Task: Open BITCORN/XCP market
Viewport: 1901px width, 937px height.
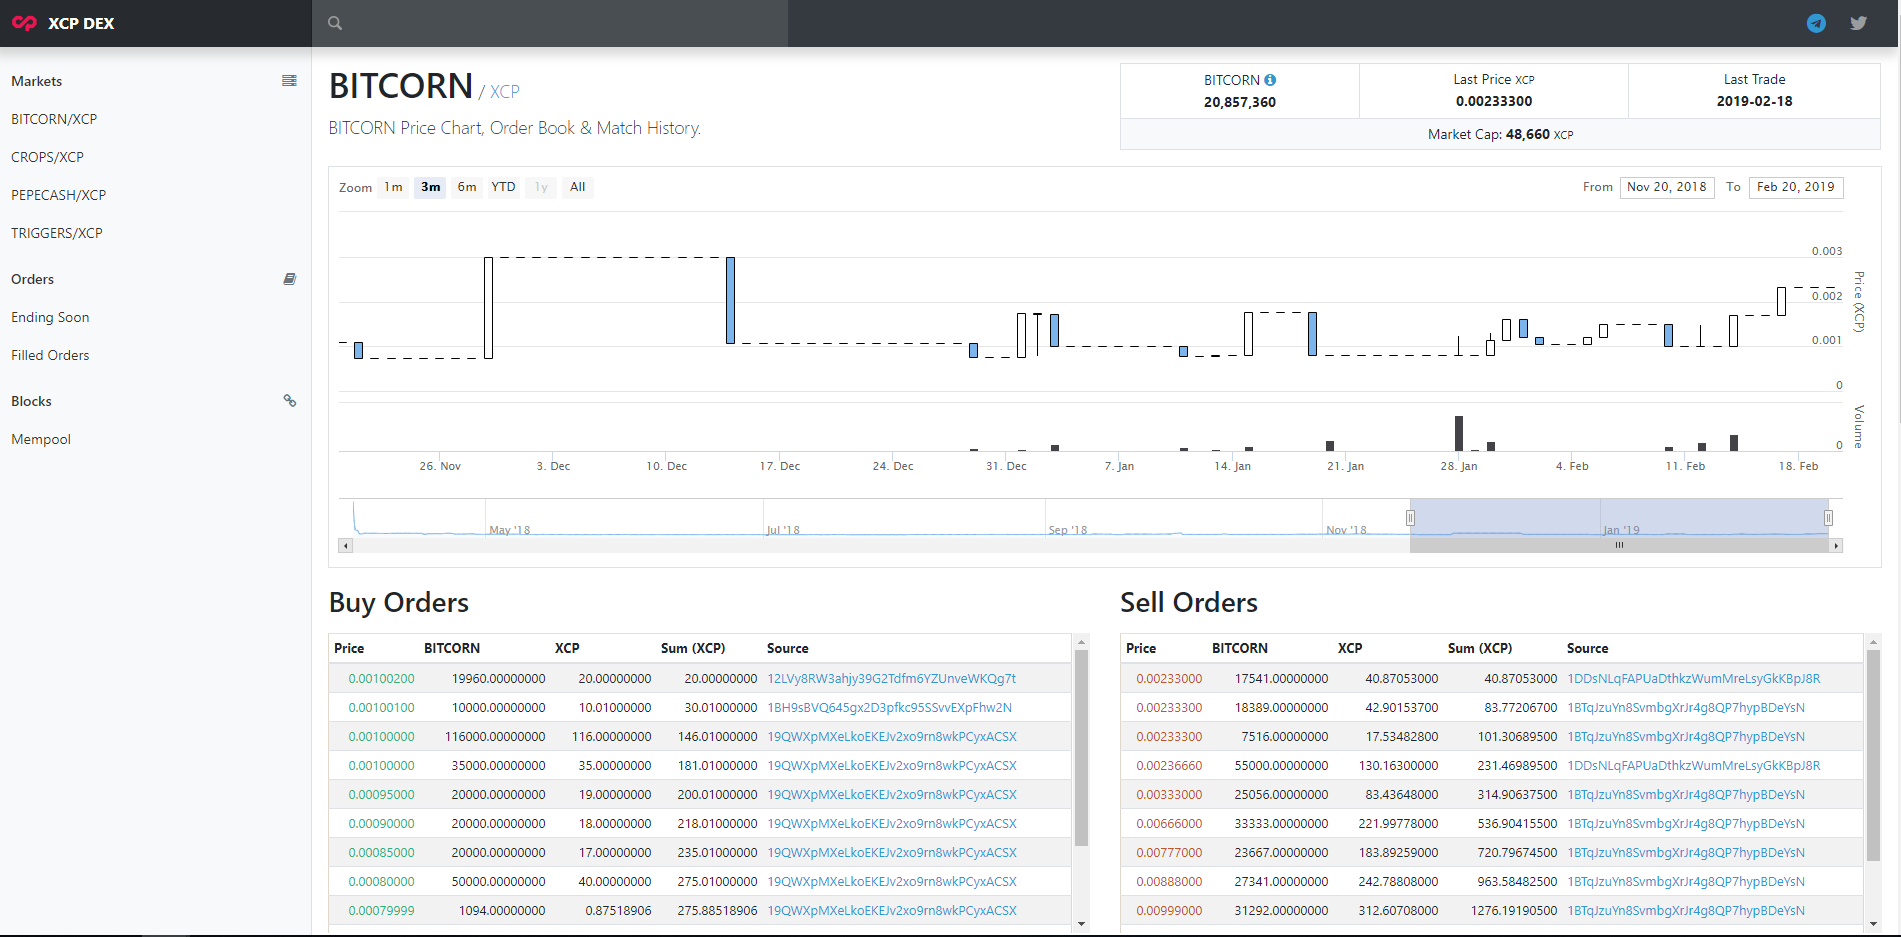Action: pyautogui.click(x=54, y=119)
